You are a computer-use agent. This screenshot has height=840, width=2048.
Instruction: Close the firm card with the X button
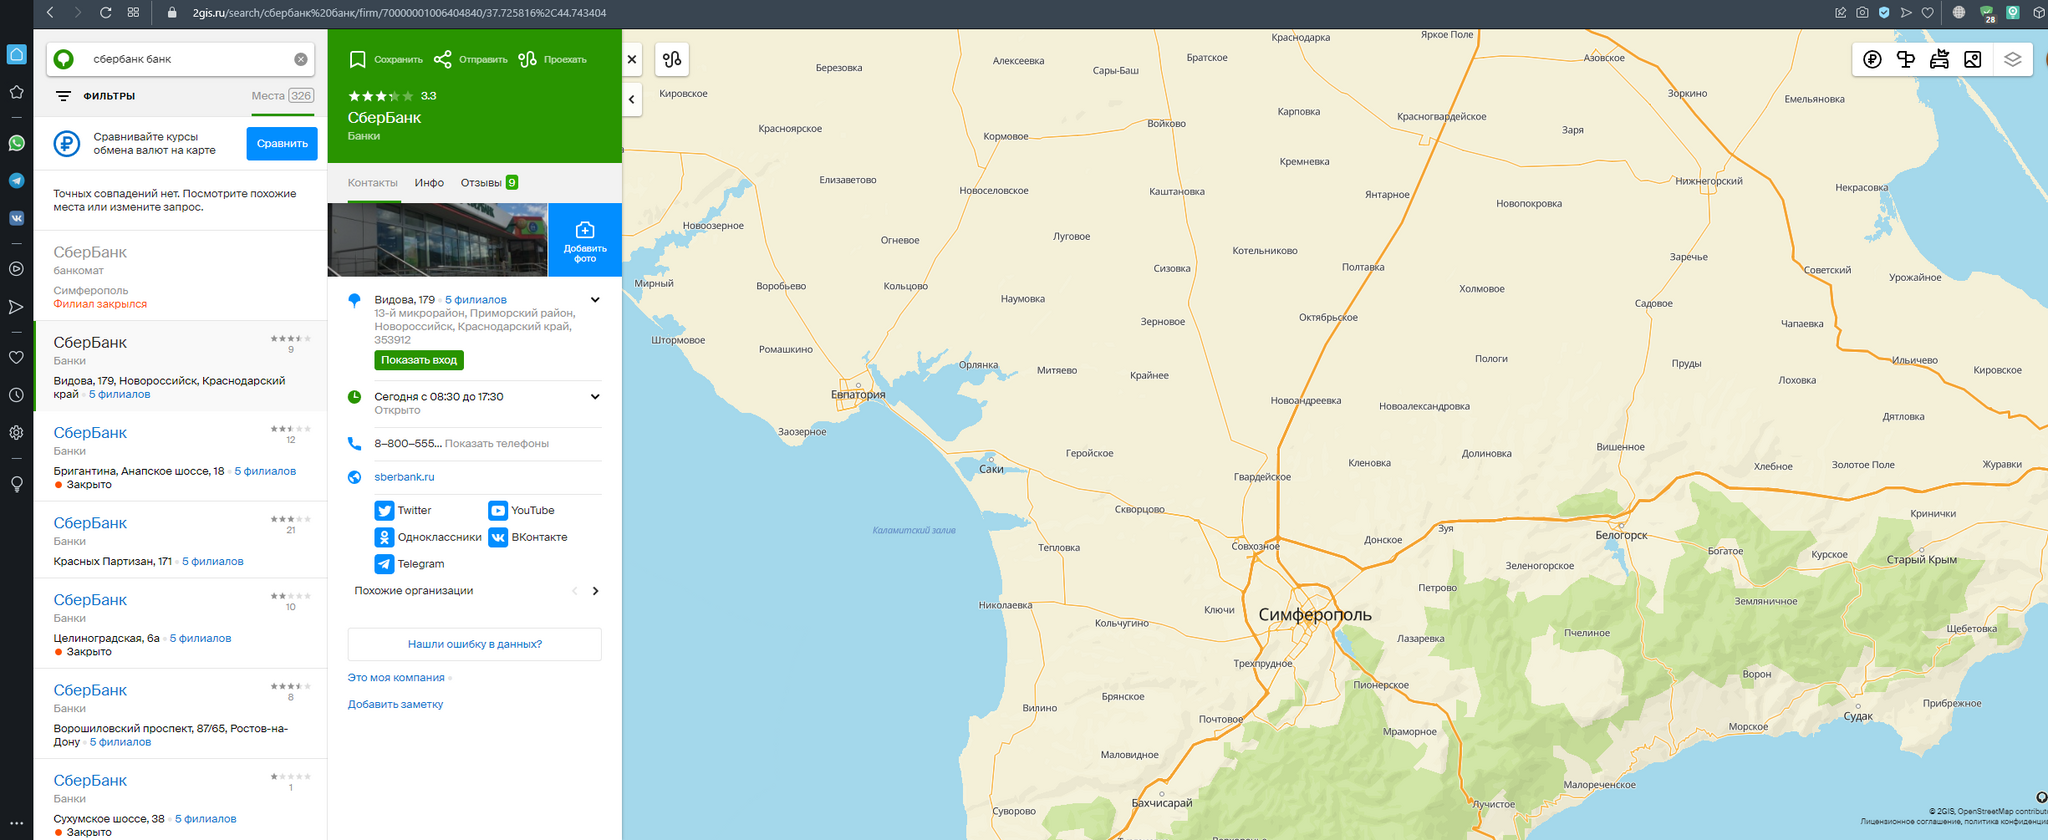[x=632, y=59]
